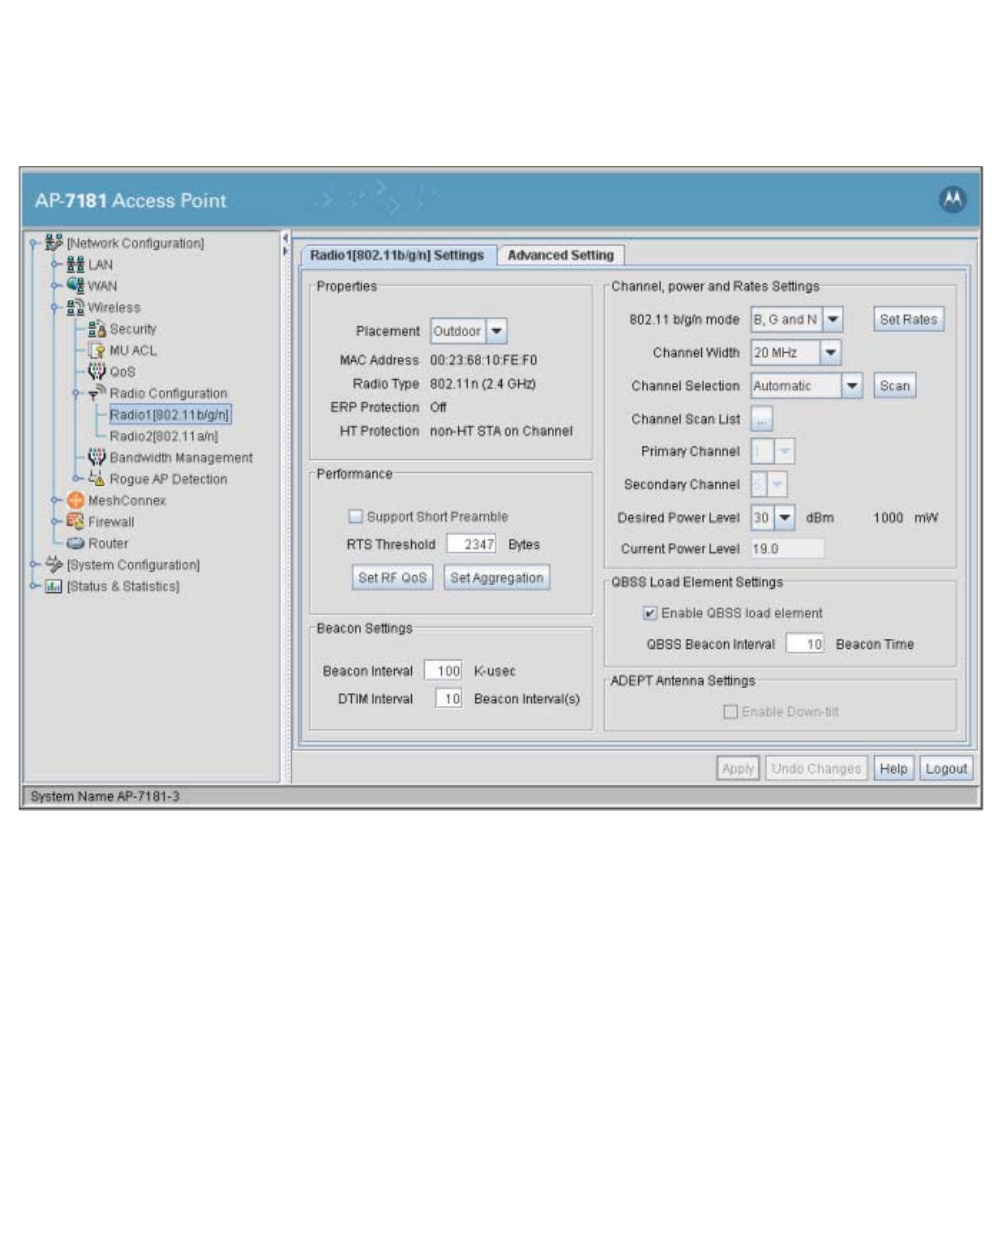Click the QoS icon in tree
The image size is (998, 1247).
point(97,371)
